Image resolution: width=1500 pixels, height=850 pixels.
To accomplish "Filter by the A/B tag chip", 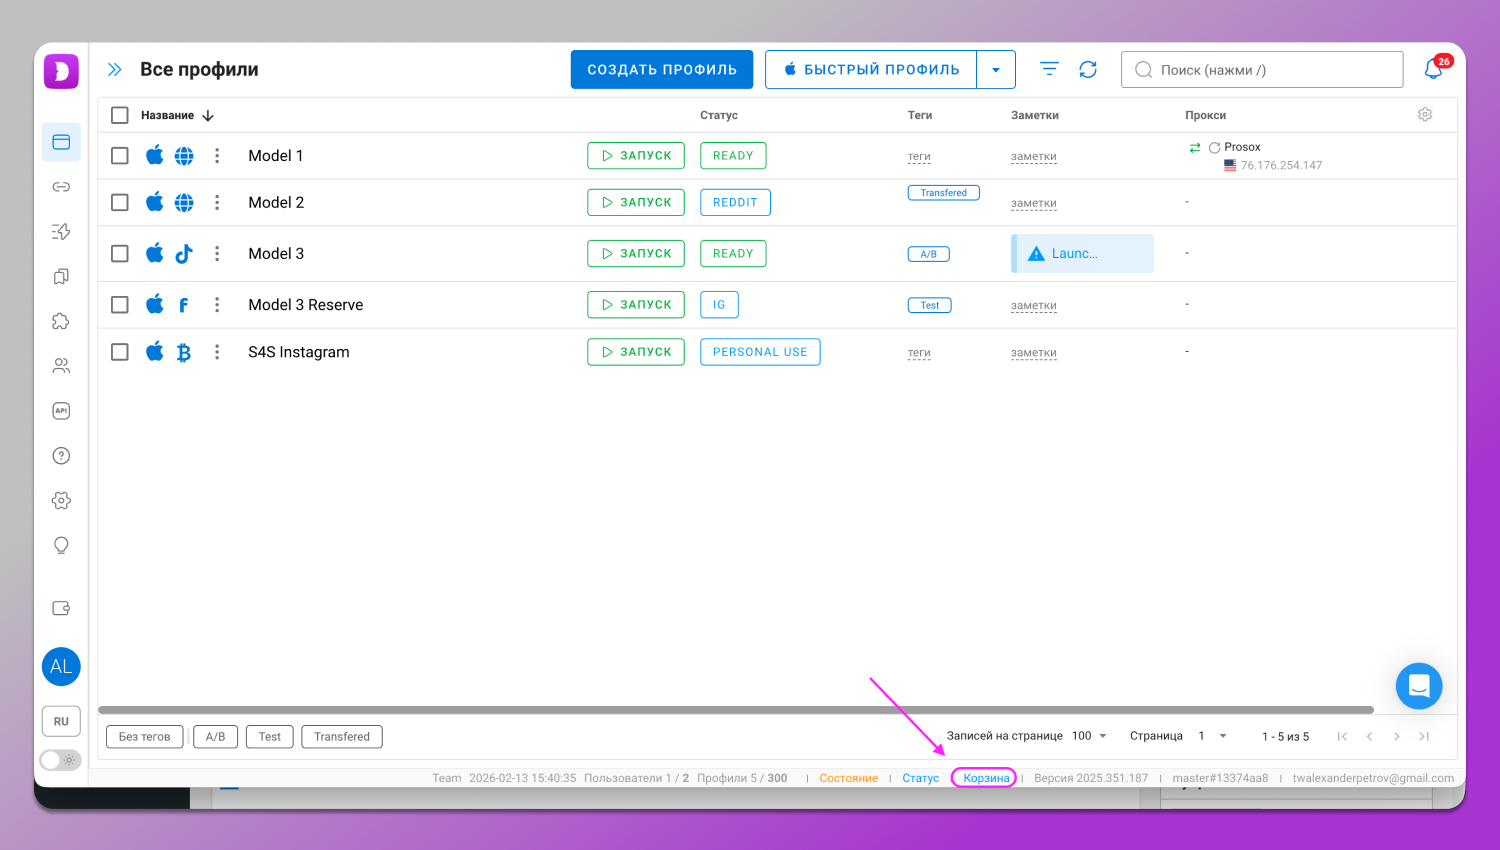I will click(215, 737).
